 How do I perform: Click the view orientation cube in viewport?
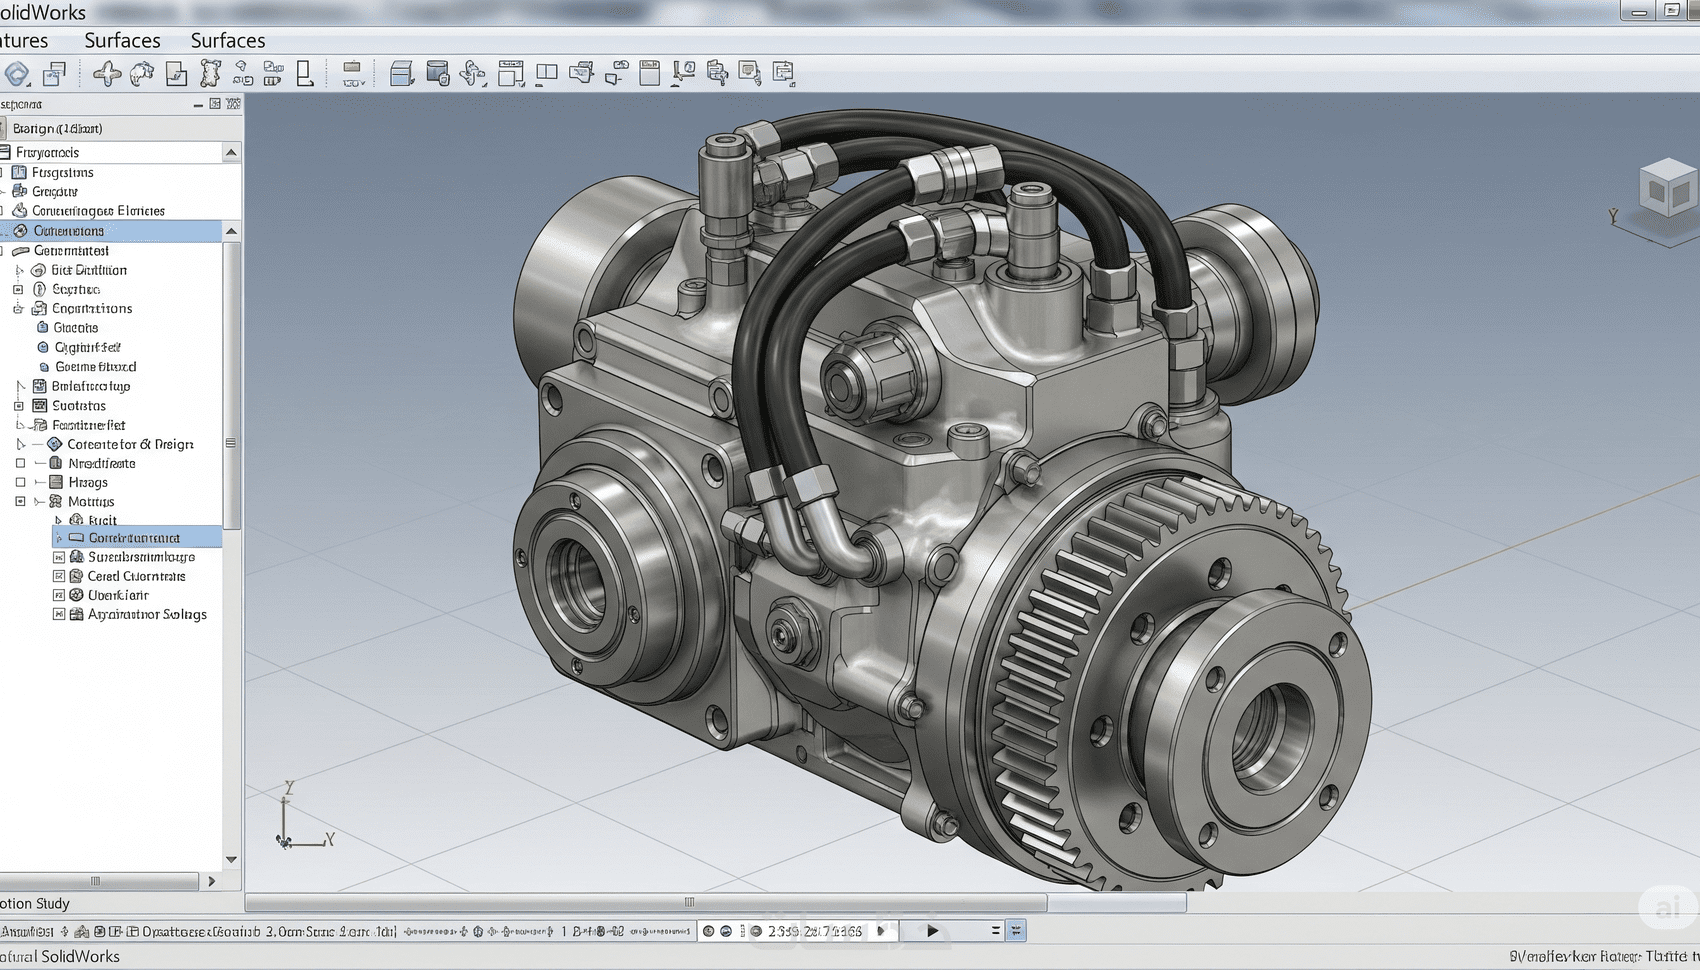pos(1667,189)
